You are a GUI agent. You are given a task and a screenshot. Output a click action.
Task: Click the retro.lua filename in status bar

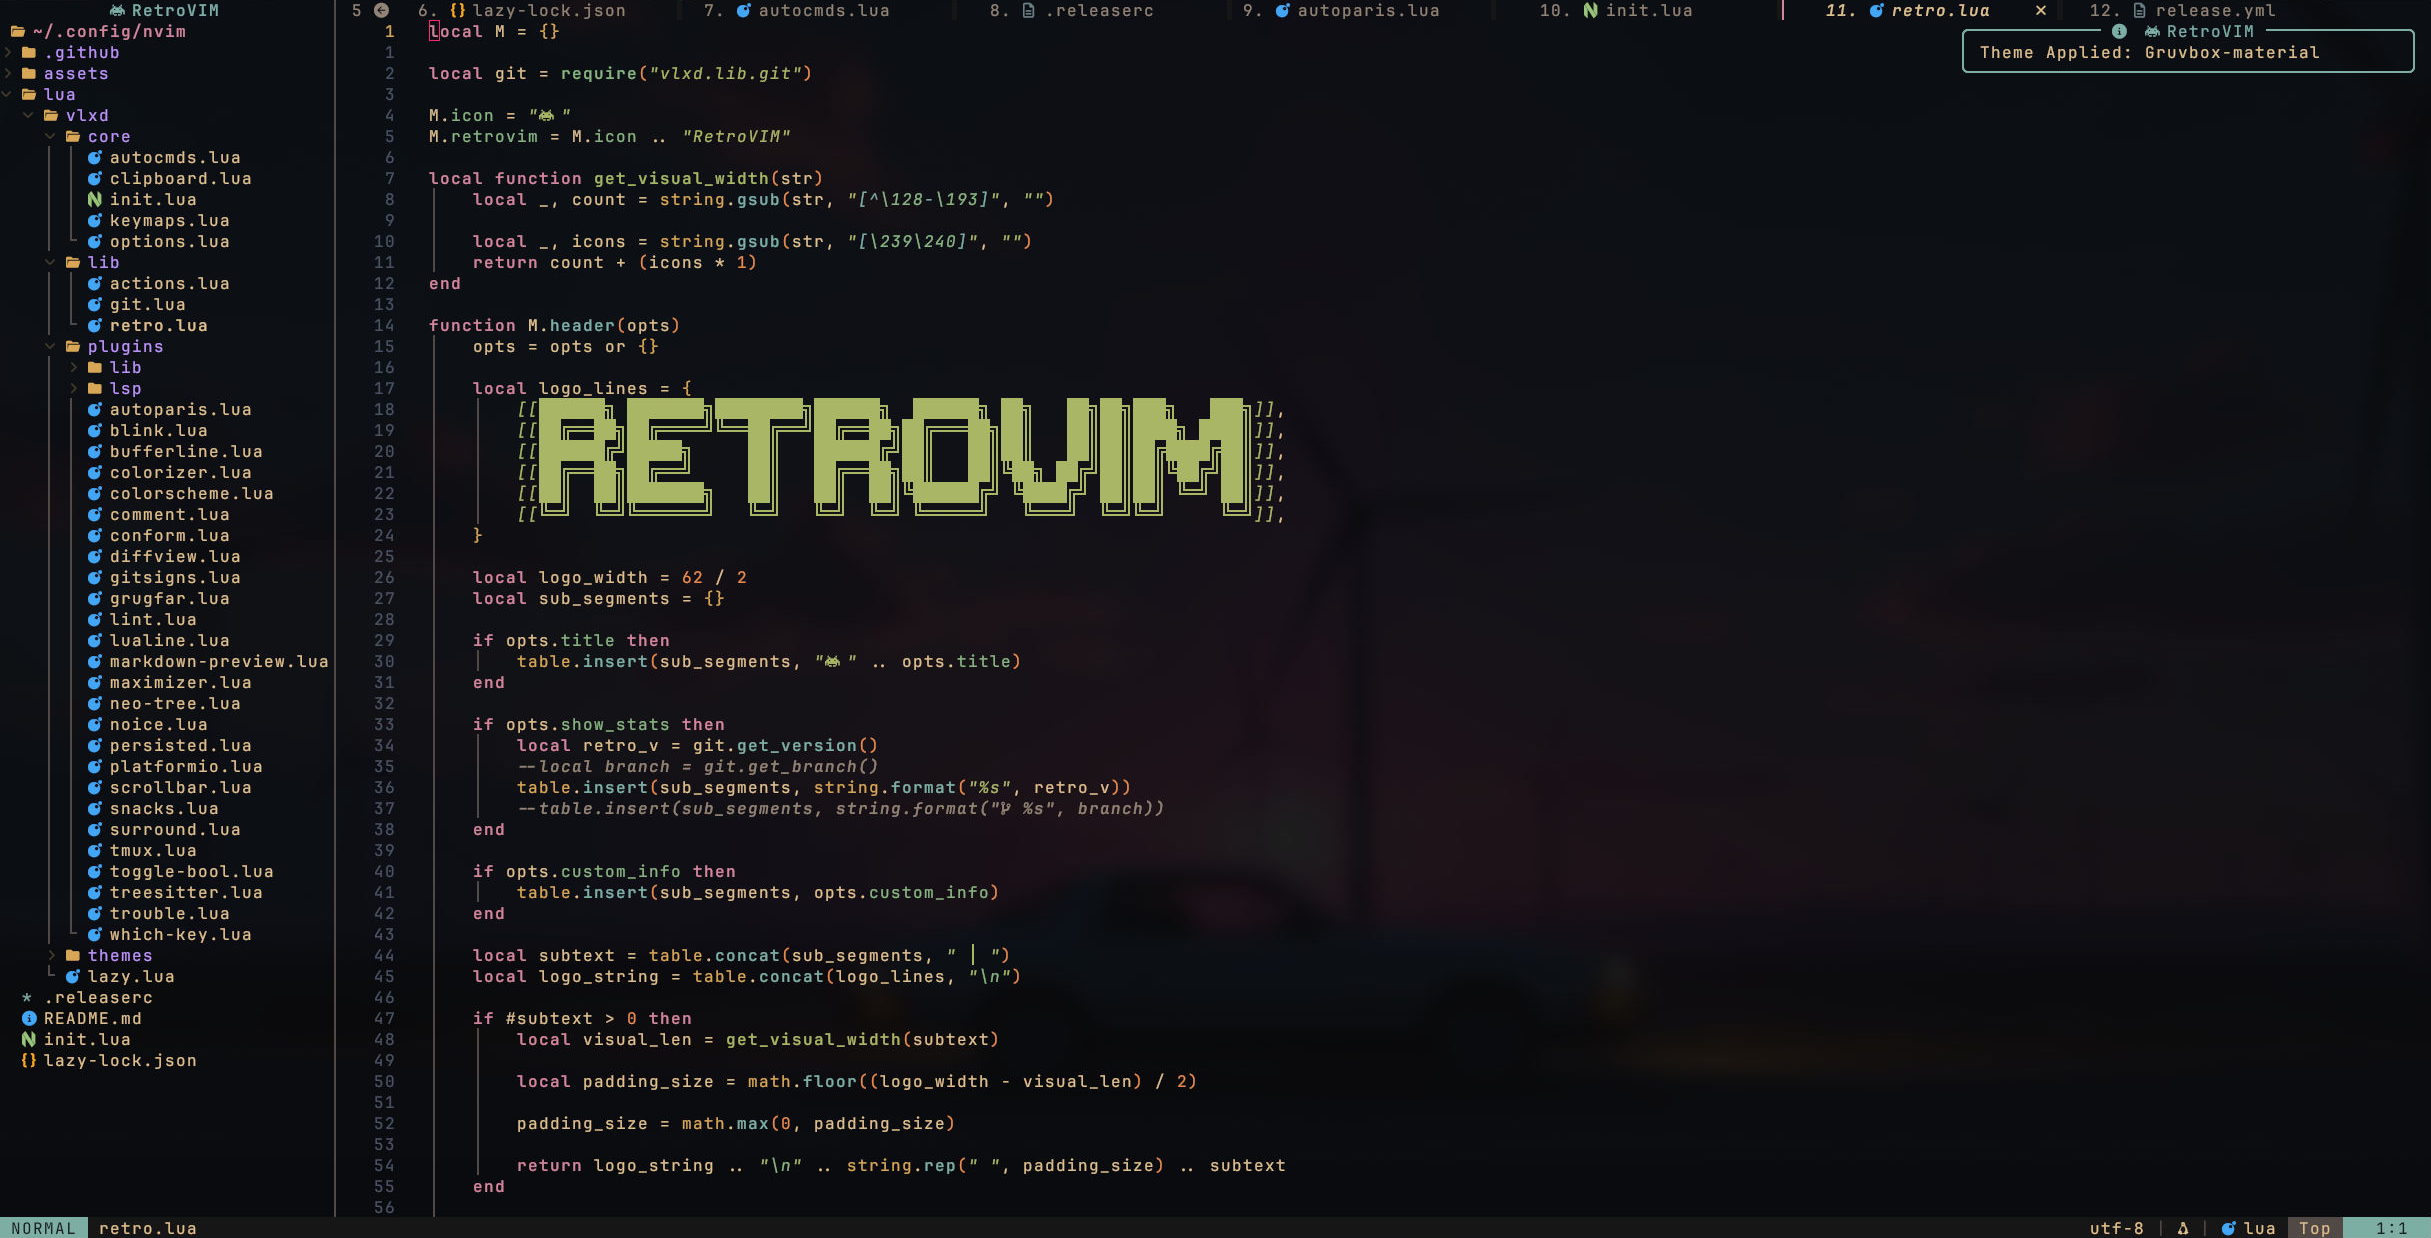pos(147,1228)
